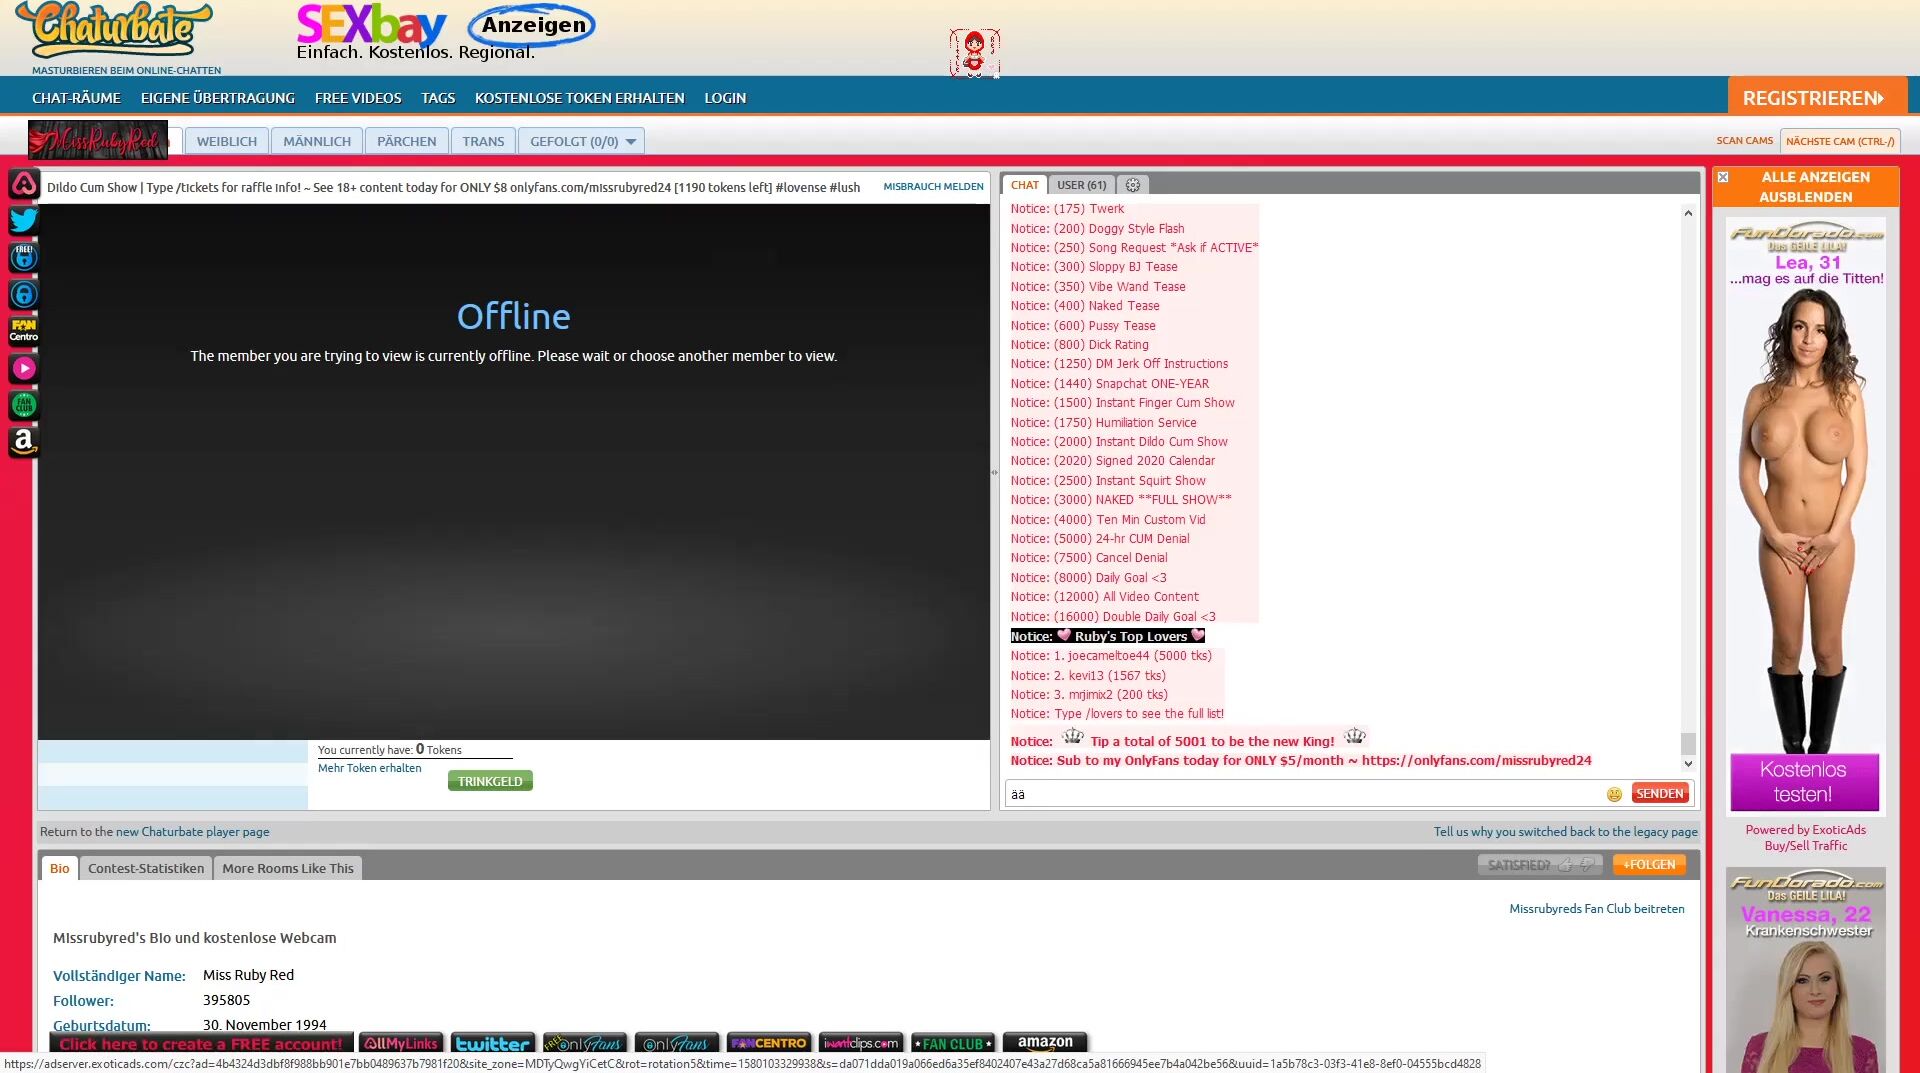
Task: Open EIGENE ÜBERTRAGUNG in navigation bar
Action: point(218,98)
